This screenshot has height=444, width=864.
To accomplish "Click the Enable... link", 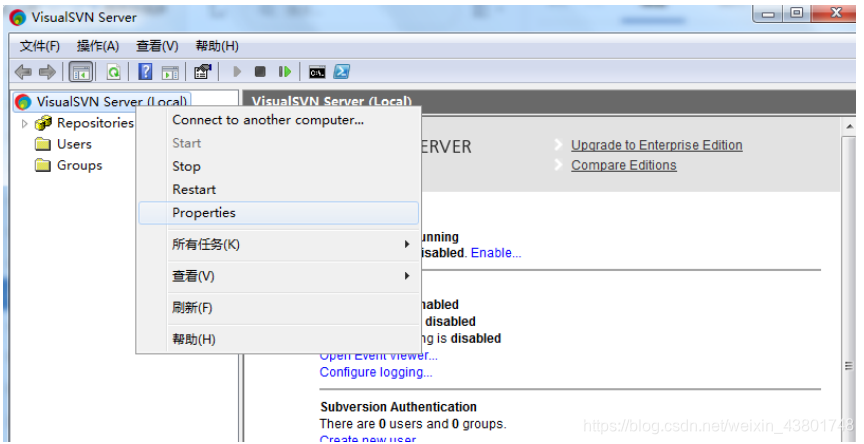I will click(496, 253).
